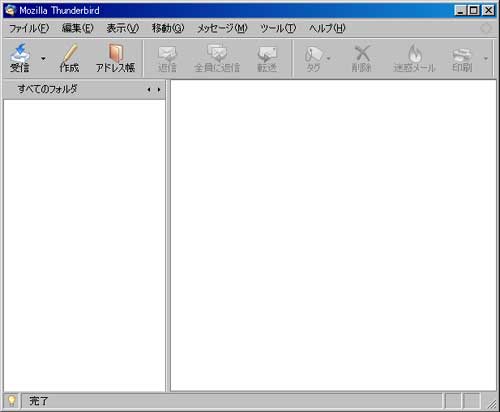Click the タグ tag toolbar icon
500x412 pixels.
(313, 59)
